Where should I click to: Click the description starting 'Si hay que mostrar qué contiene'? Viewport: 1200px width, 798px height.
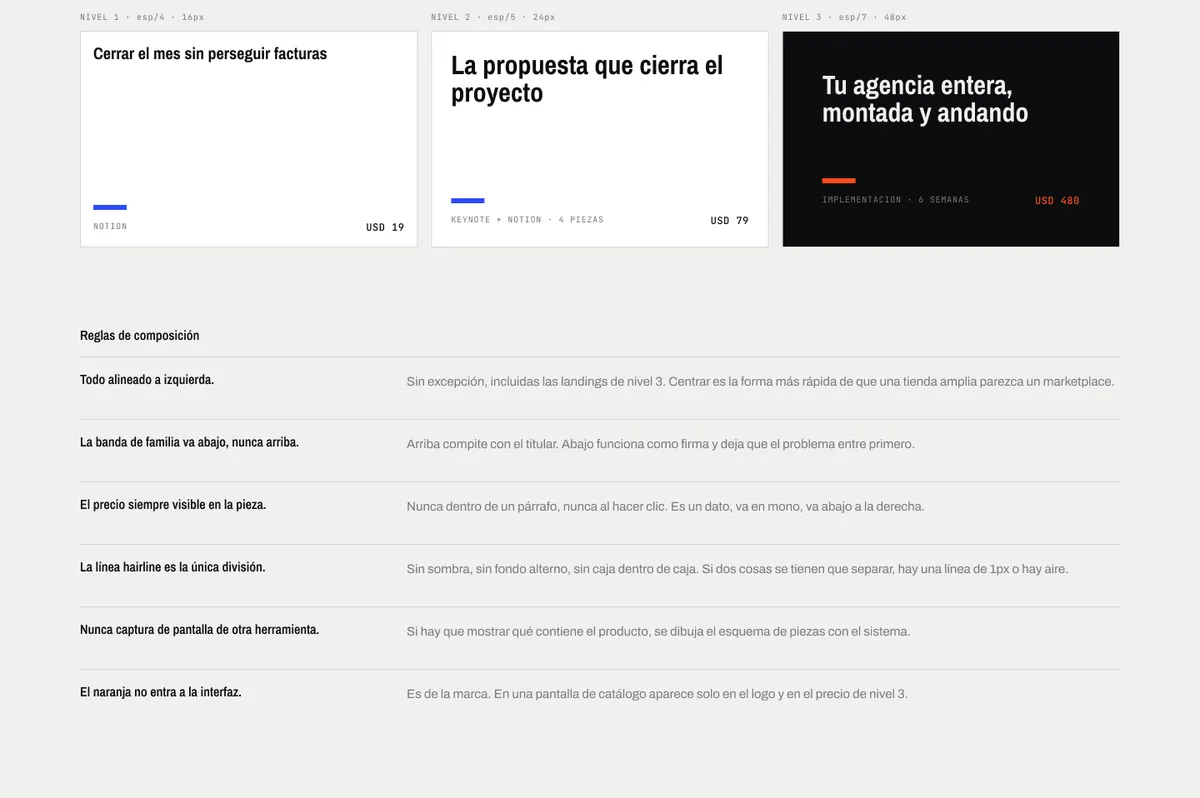click(658, 631)
